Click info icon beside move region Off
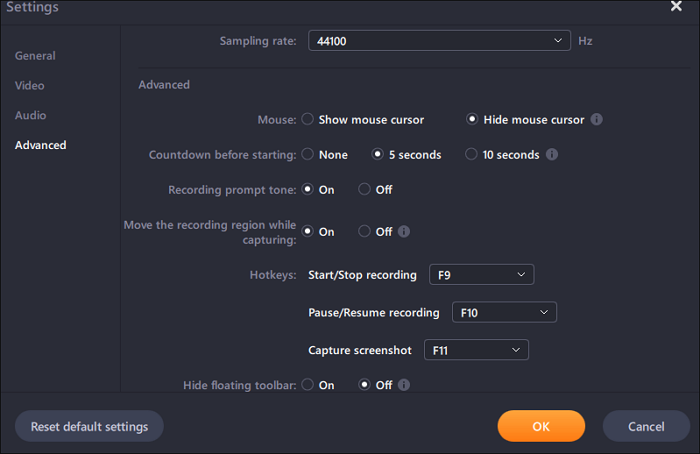700x454 pixels. (x=404, y=231)
